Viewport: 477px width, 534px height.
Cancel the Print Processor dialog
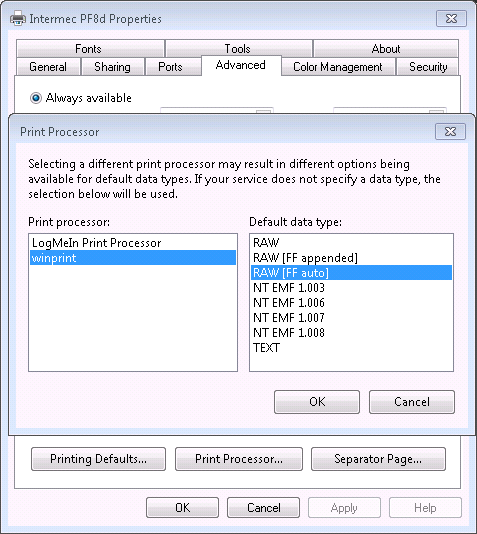(412, 402)
